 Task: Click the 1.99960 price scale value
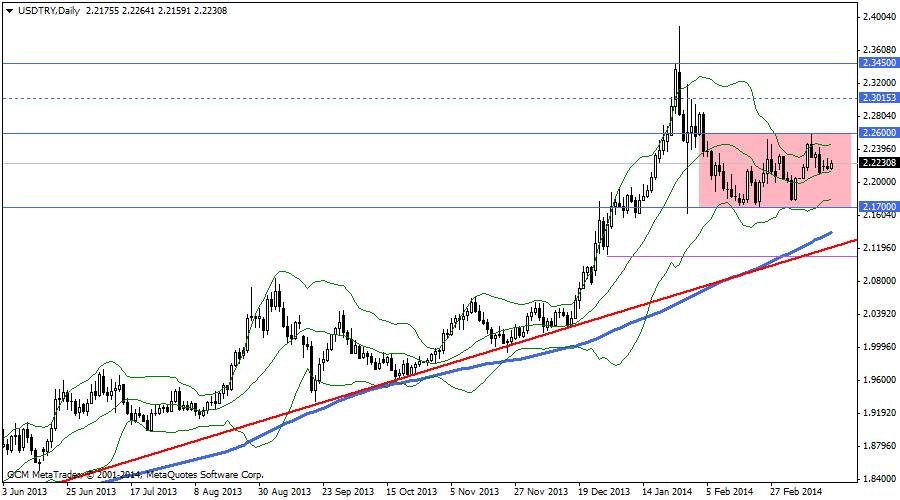[x=879, y=347]
